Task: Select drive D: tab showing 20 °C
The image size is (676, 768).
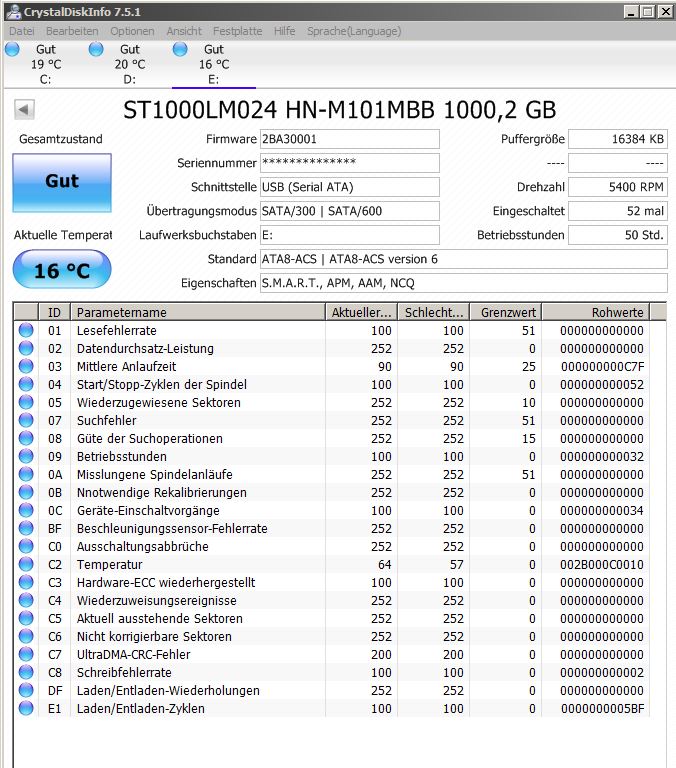Action: coord(130,64)
